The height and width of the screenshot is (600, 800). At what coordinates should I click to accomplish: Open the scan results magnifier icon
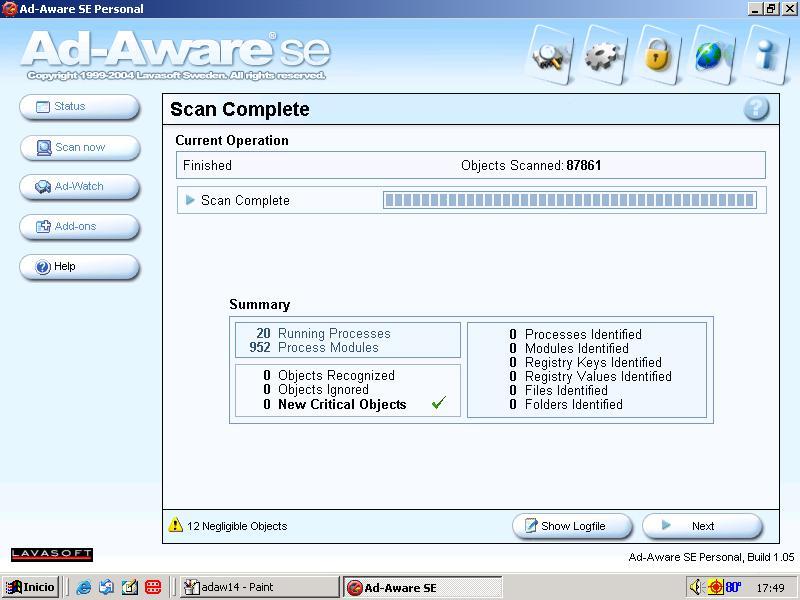(x=549, y=55)
